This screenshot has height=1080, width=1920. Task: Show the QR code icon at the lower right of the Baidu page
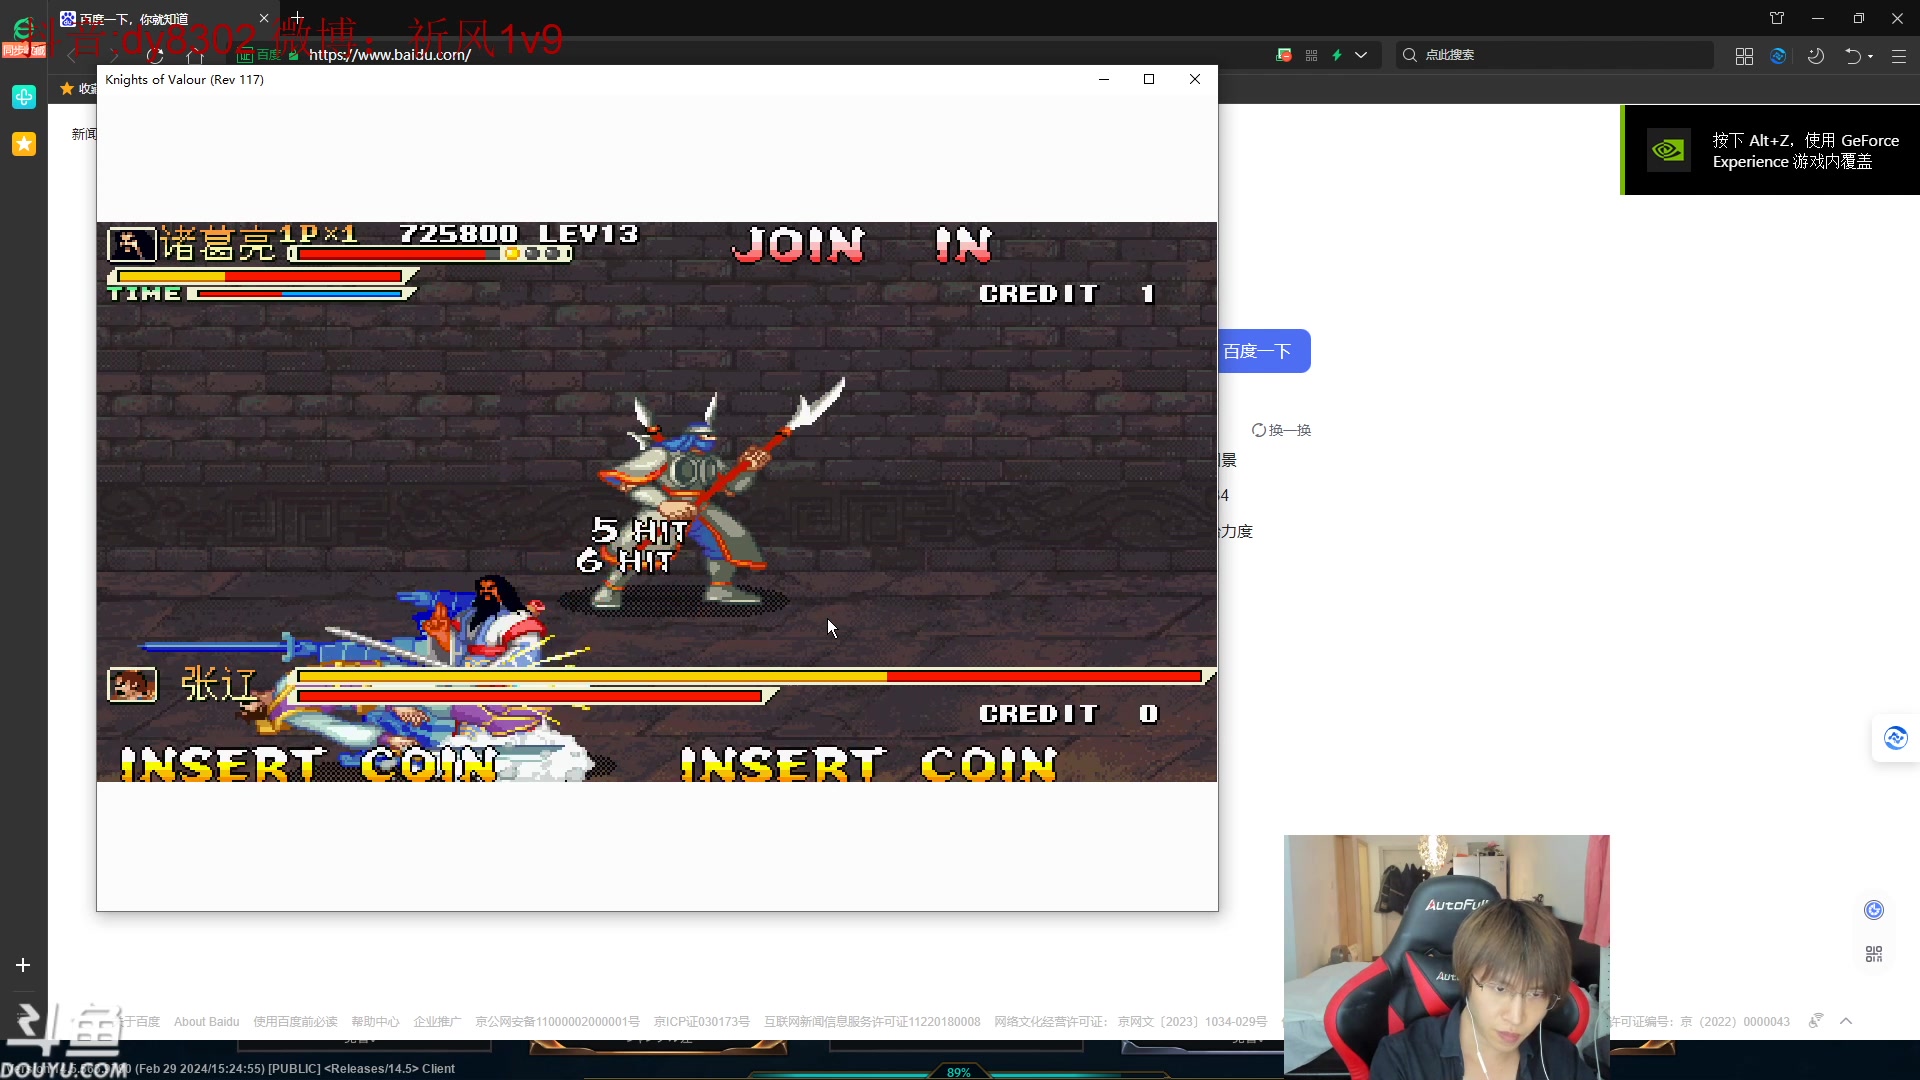click(x=1874, y=954)
